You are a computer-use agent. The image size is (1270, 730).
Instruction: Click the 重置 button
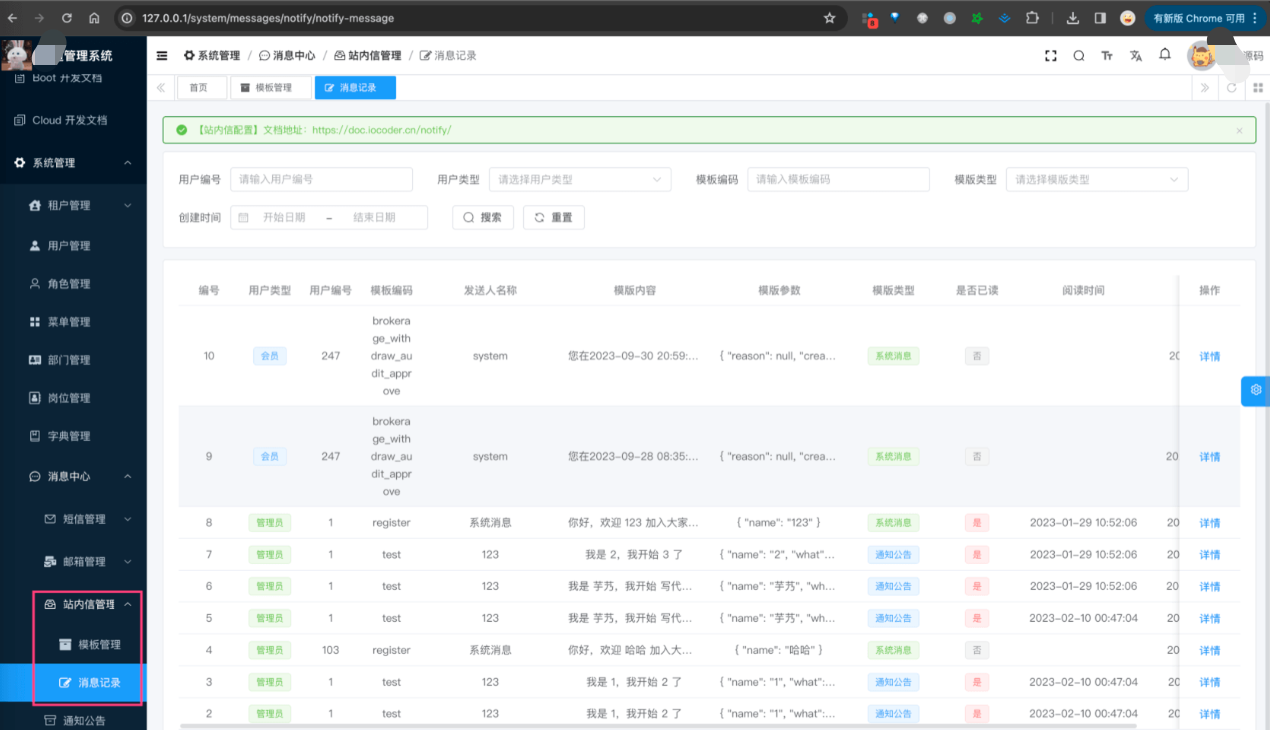(x=554, y=217)
